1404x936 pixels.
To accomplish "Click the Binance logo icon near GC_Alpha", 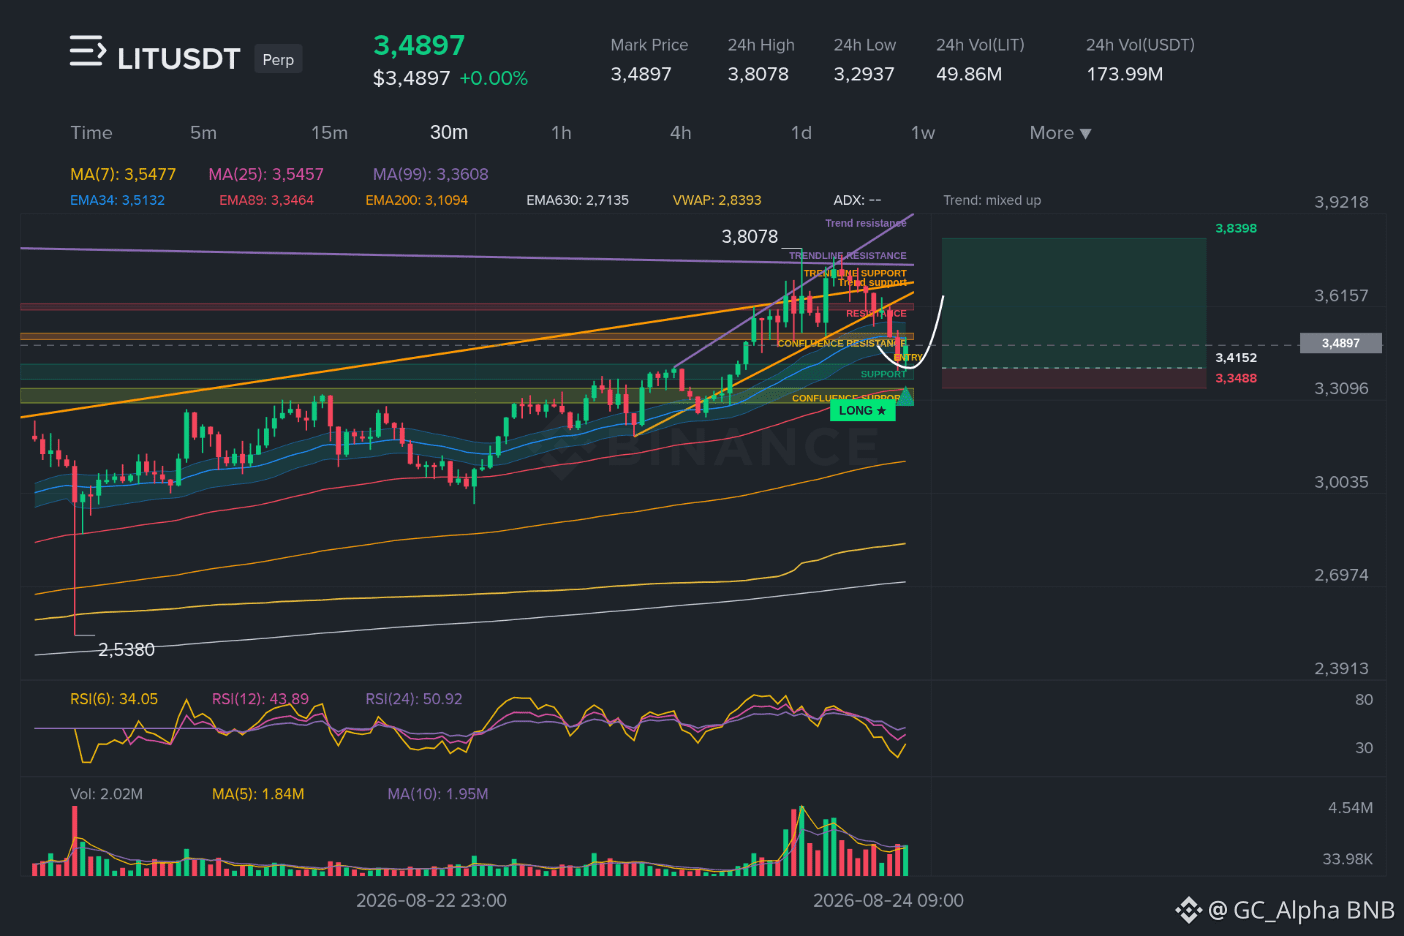I will coord(1188,910).
